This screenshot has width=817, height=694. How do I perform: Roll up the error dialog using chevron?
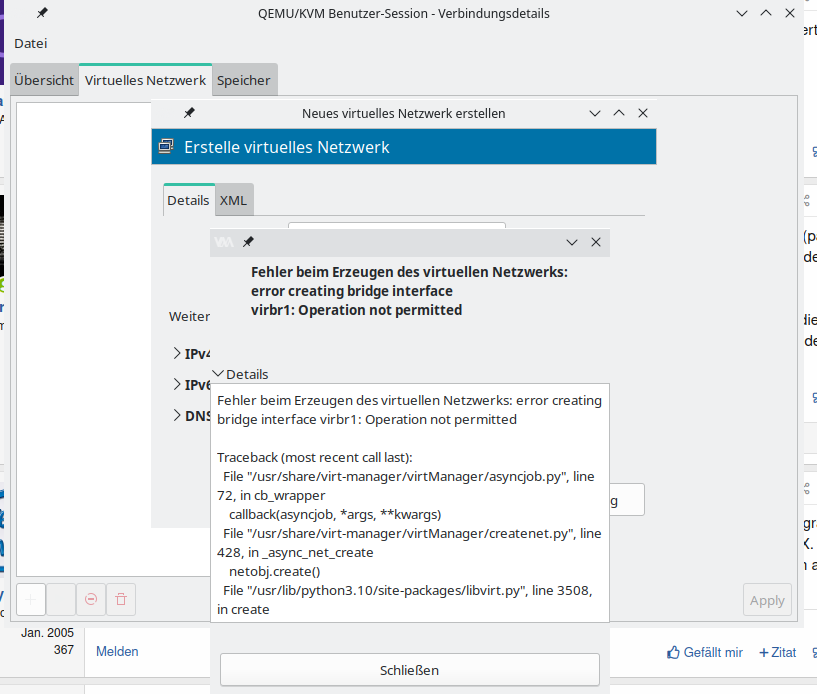tap(572, 242)
